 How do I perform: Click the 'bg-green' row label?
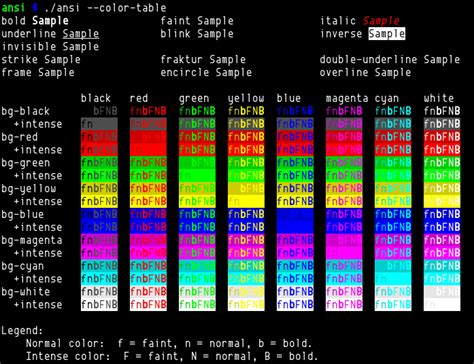pyautogui.click(x=26, y=163)
